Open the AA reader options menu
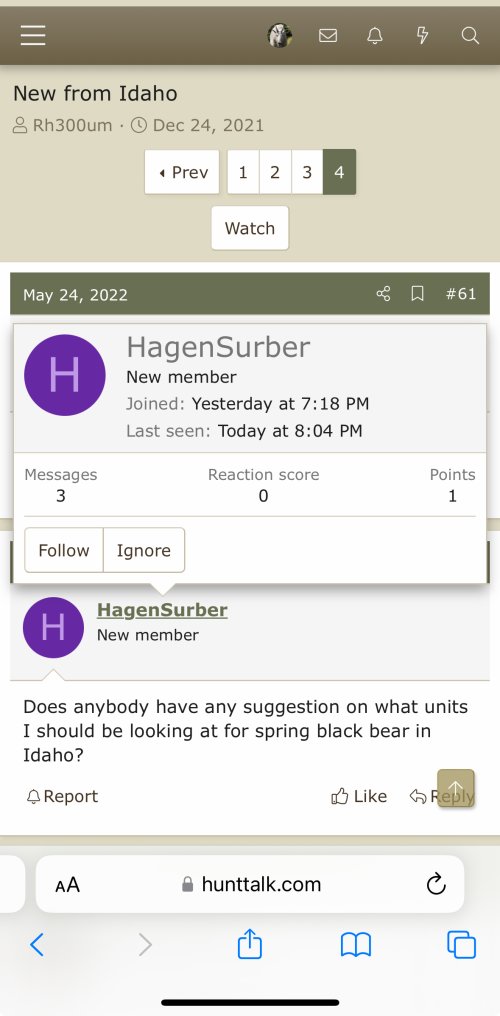Image resolution: width=500 pixels, height=1016 pixels. (x=67, y=884)
